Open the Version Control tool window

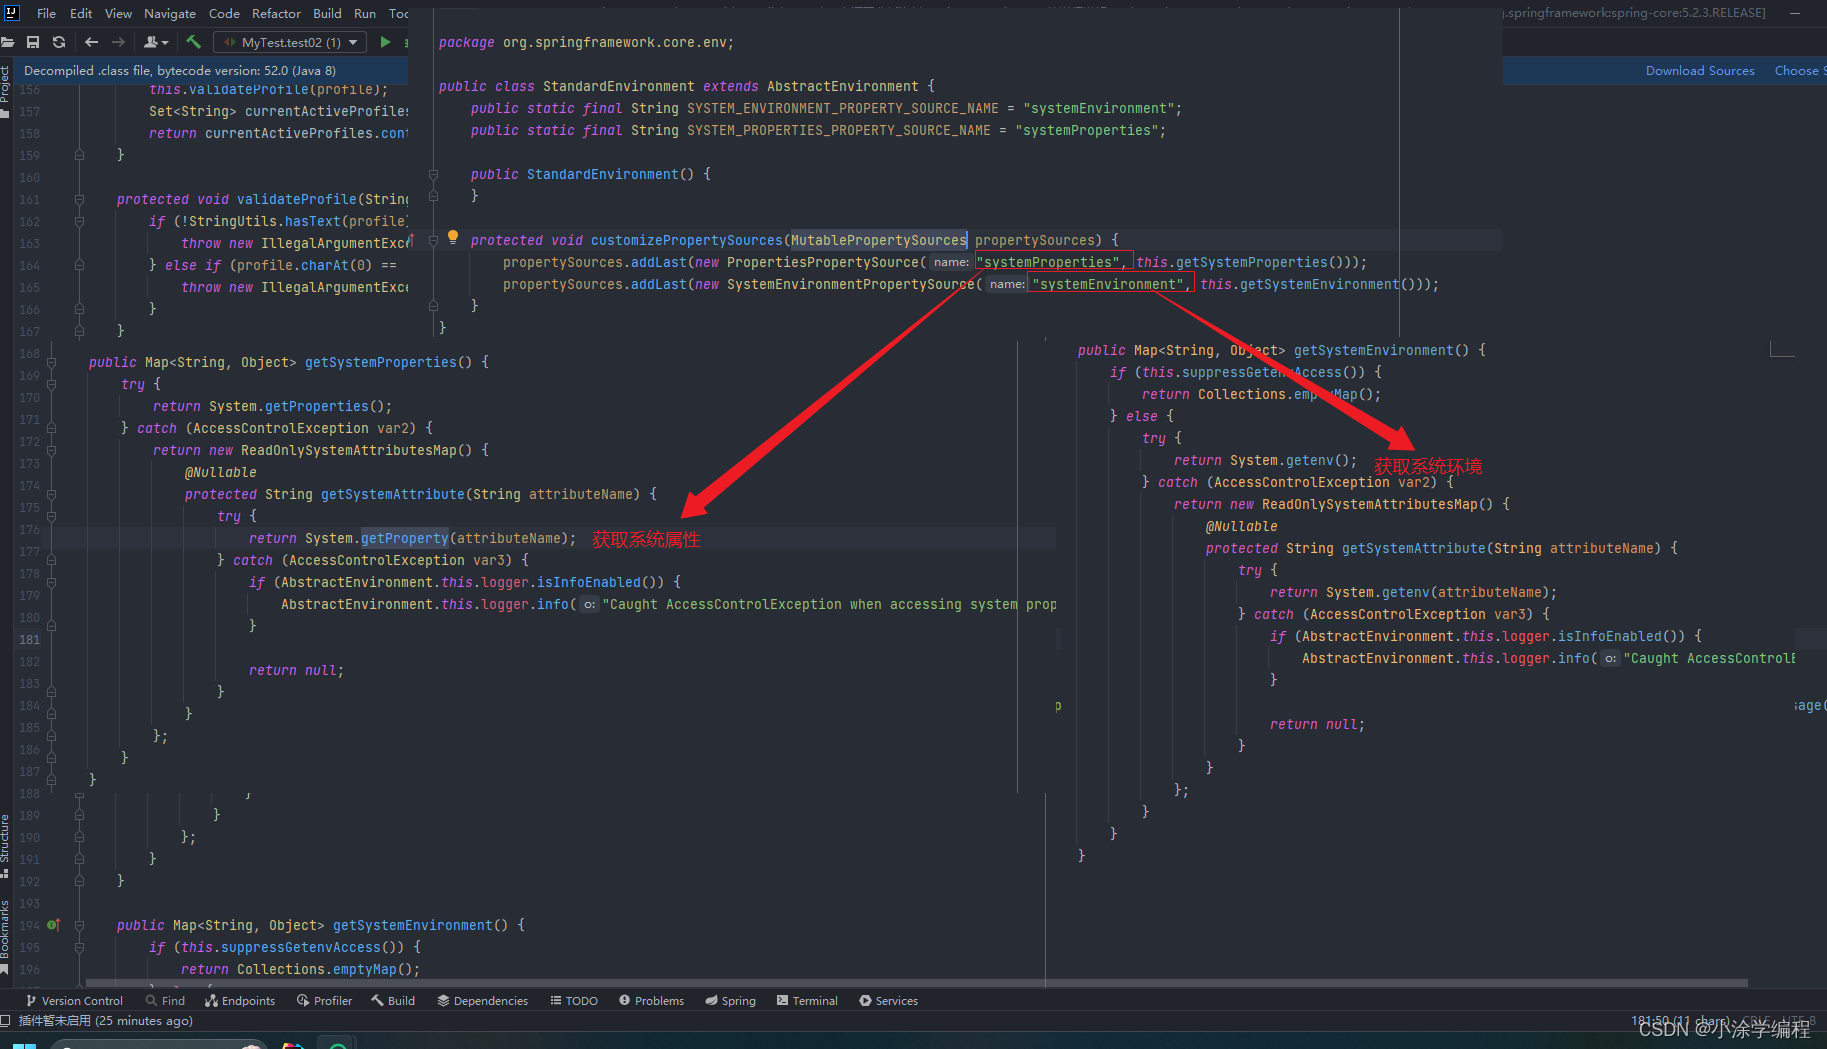74,1001
